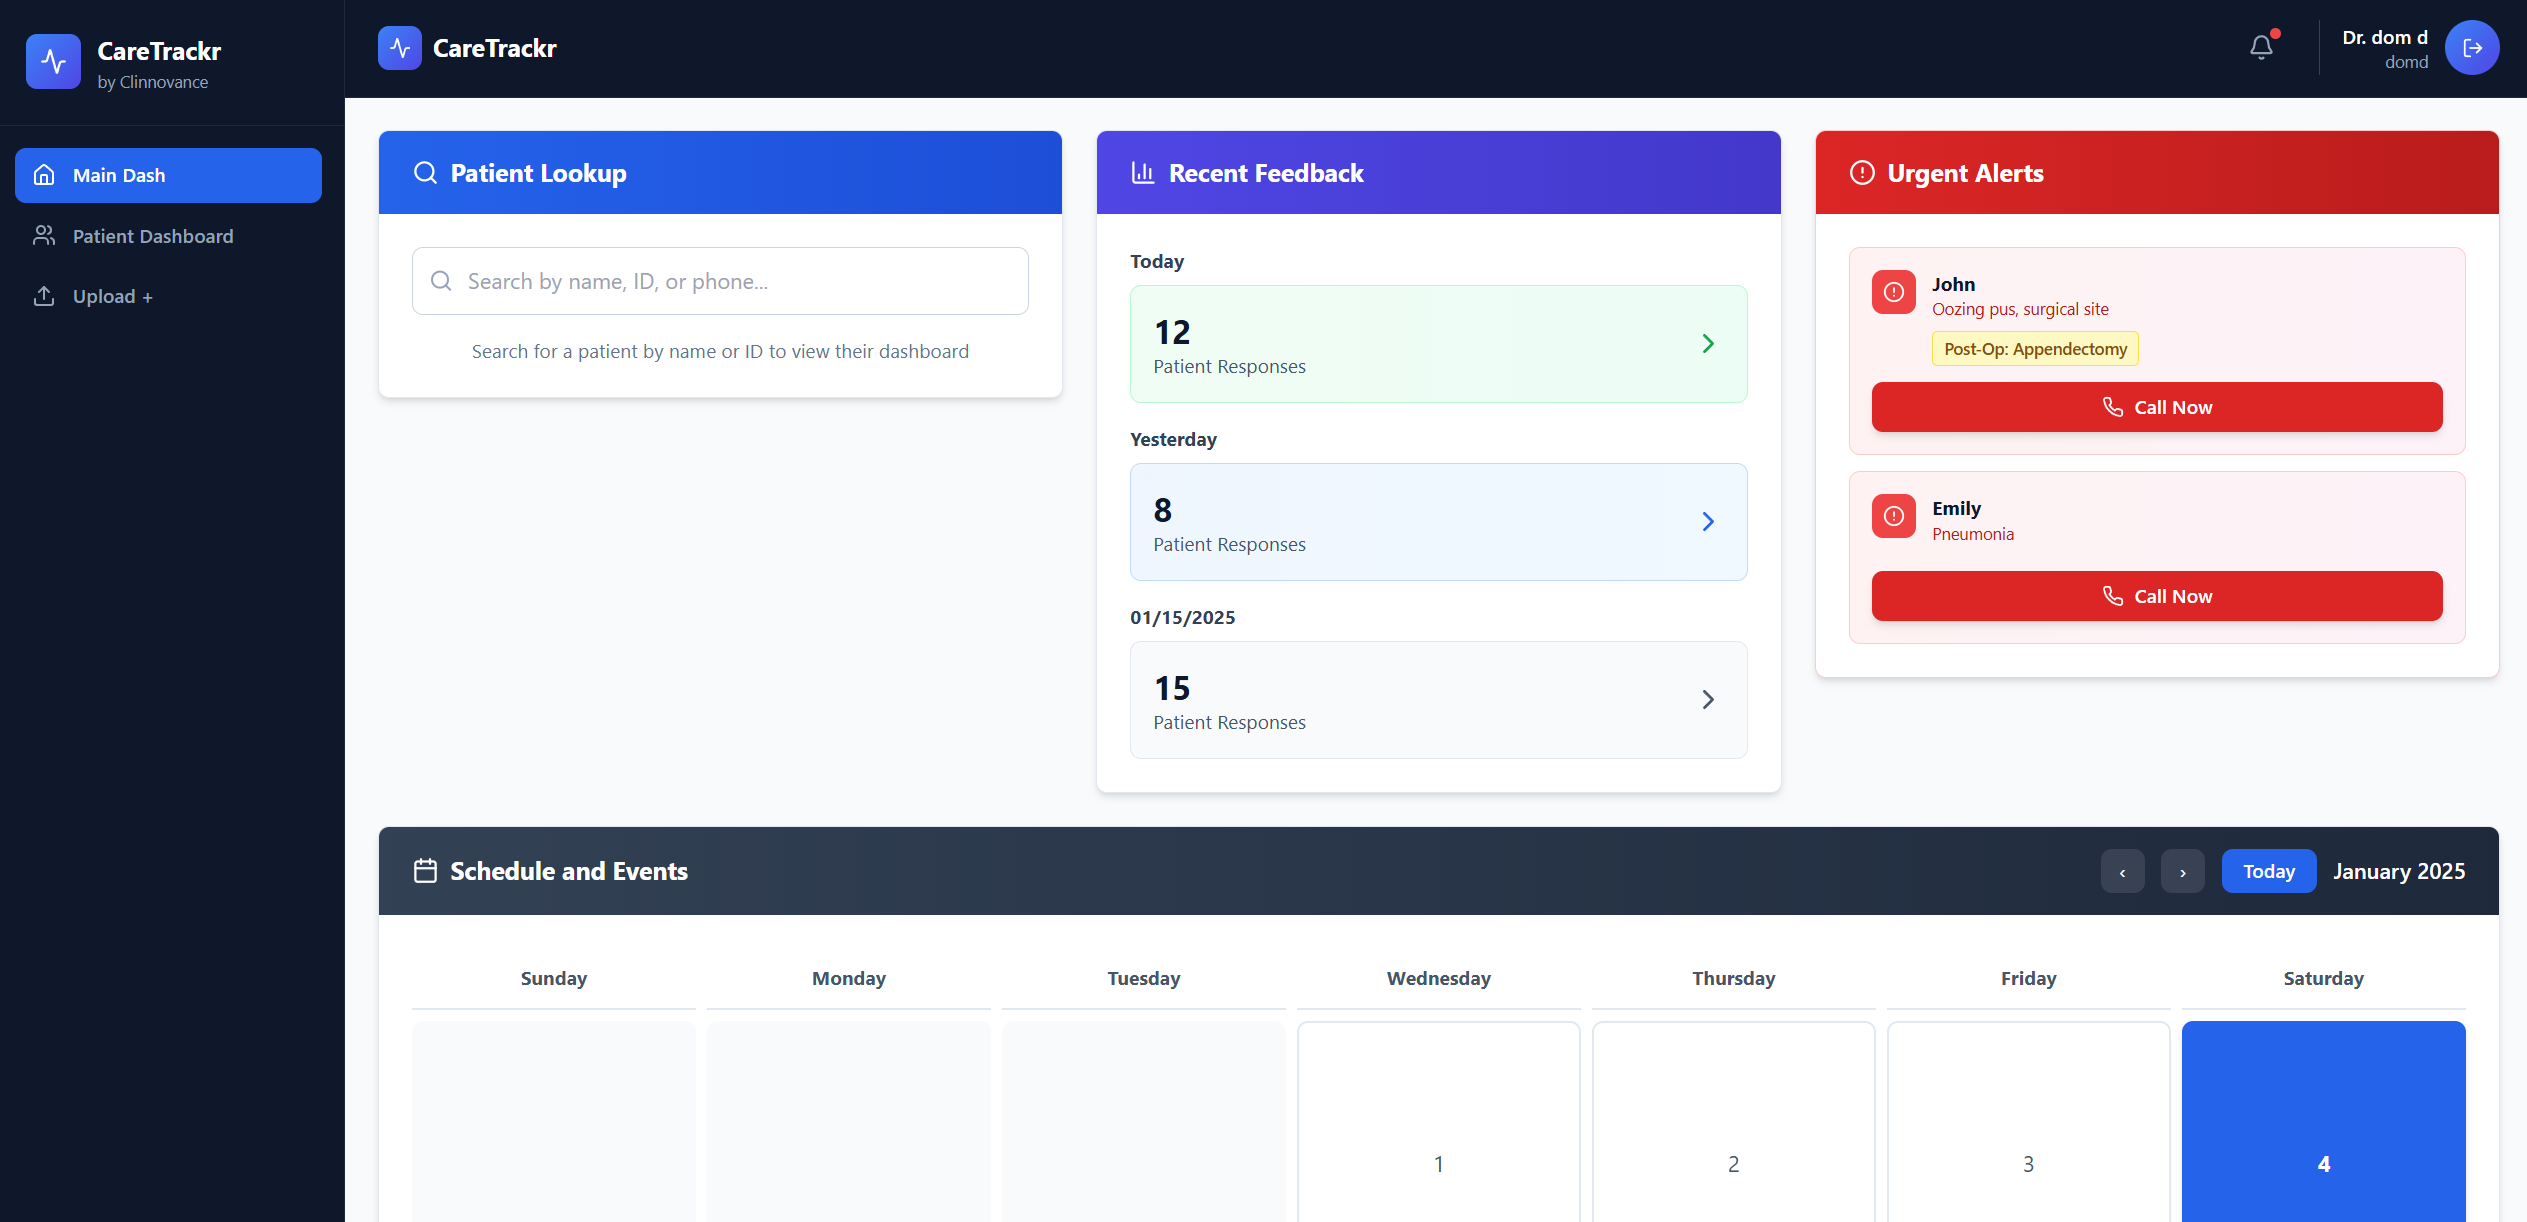Focus the patient search input field

(720, 281)
